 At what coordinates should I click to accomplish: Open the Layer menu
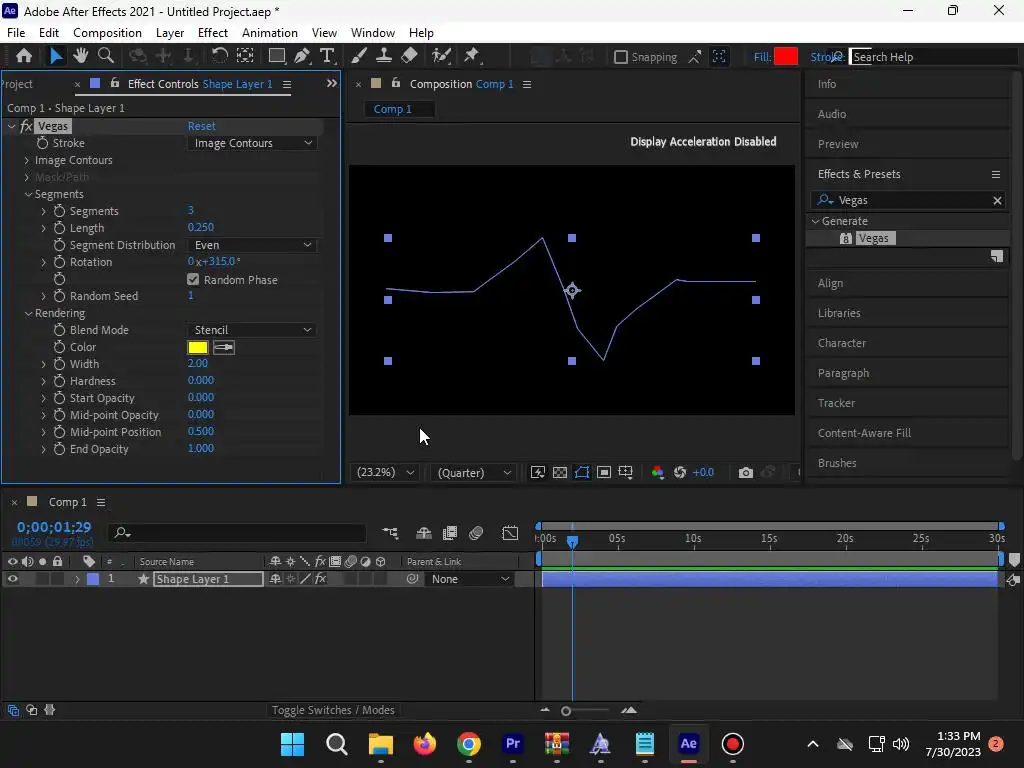tap(170, 33)
